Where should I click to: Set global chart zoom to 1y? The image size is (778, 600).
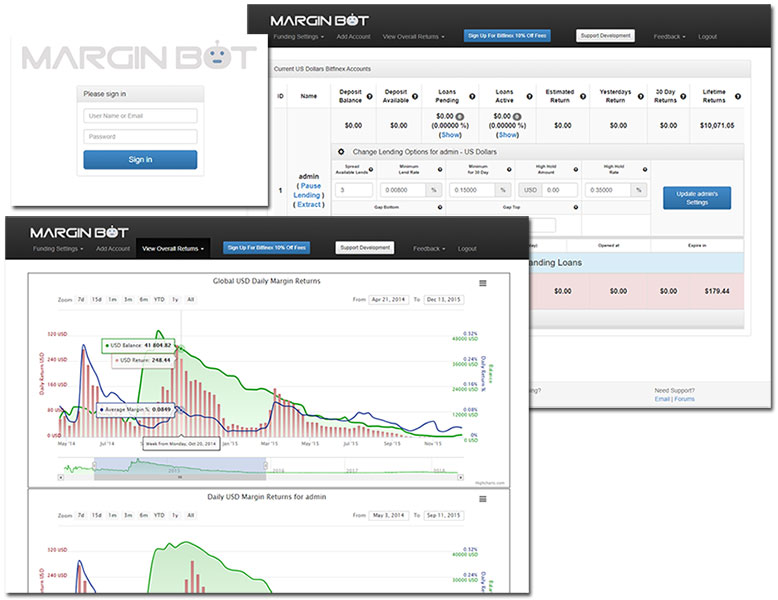(175, 300)
